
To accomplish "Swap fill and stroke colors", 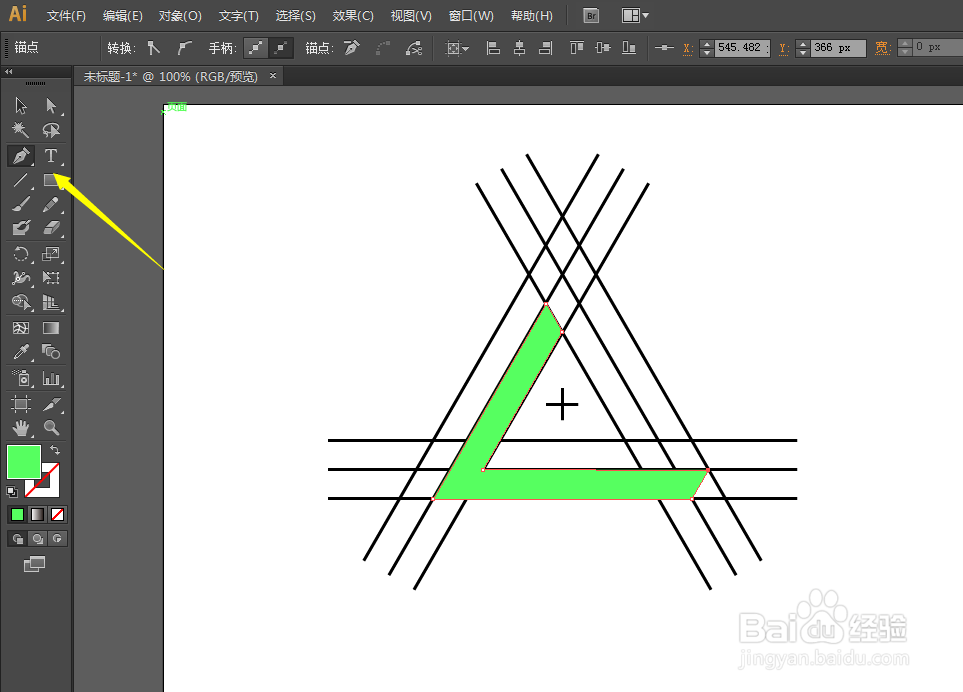I will (x=55, y=449).
